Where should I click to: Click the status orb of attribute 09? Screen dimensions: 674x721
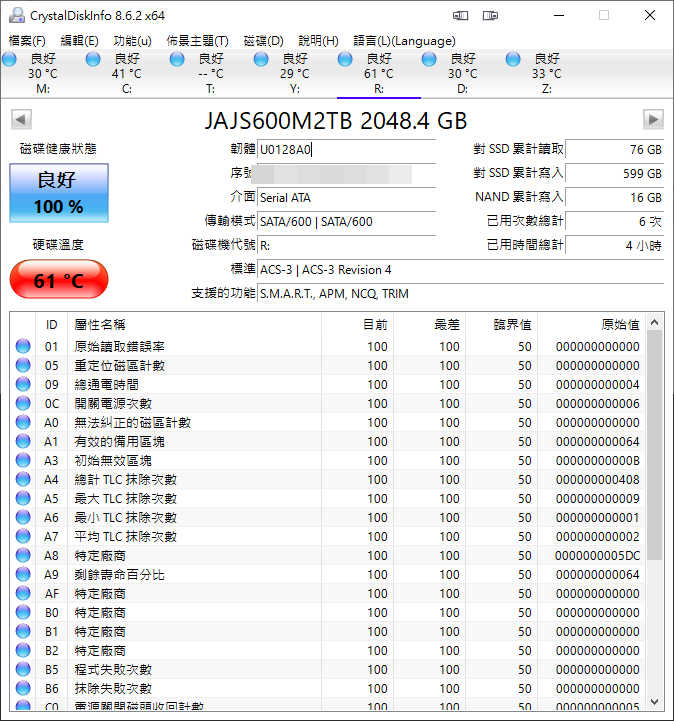click(x=23, y=384)
